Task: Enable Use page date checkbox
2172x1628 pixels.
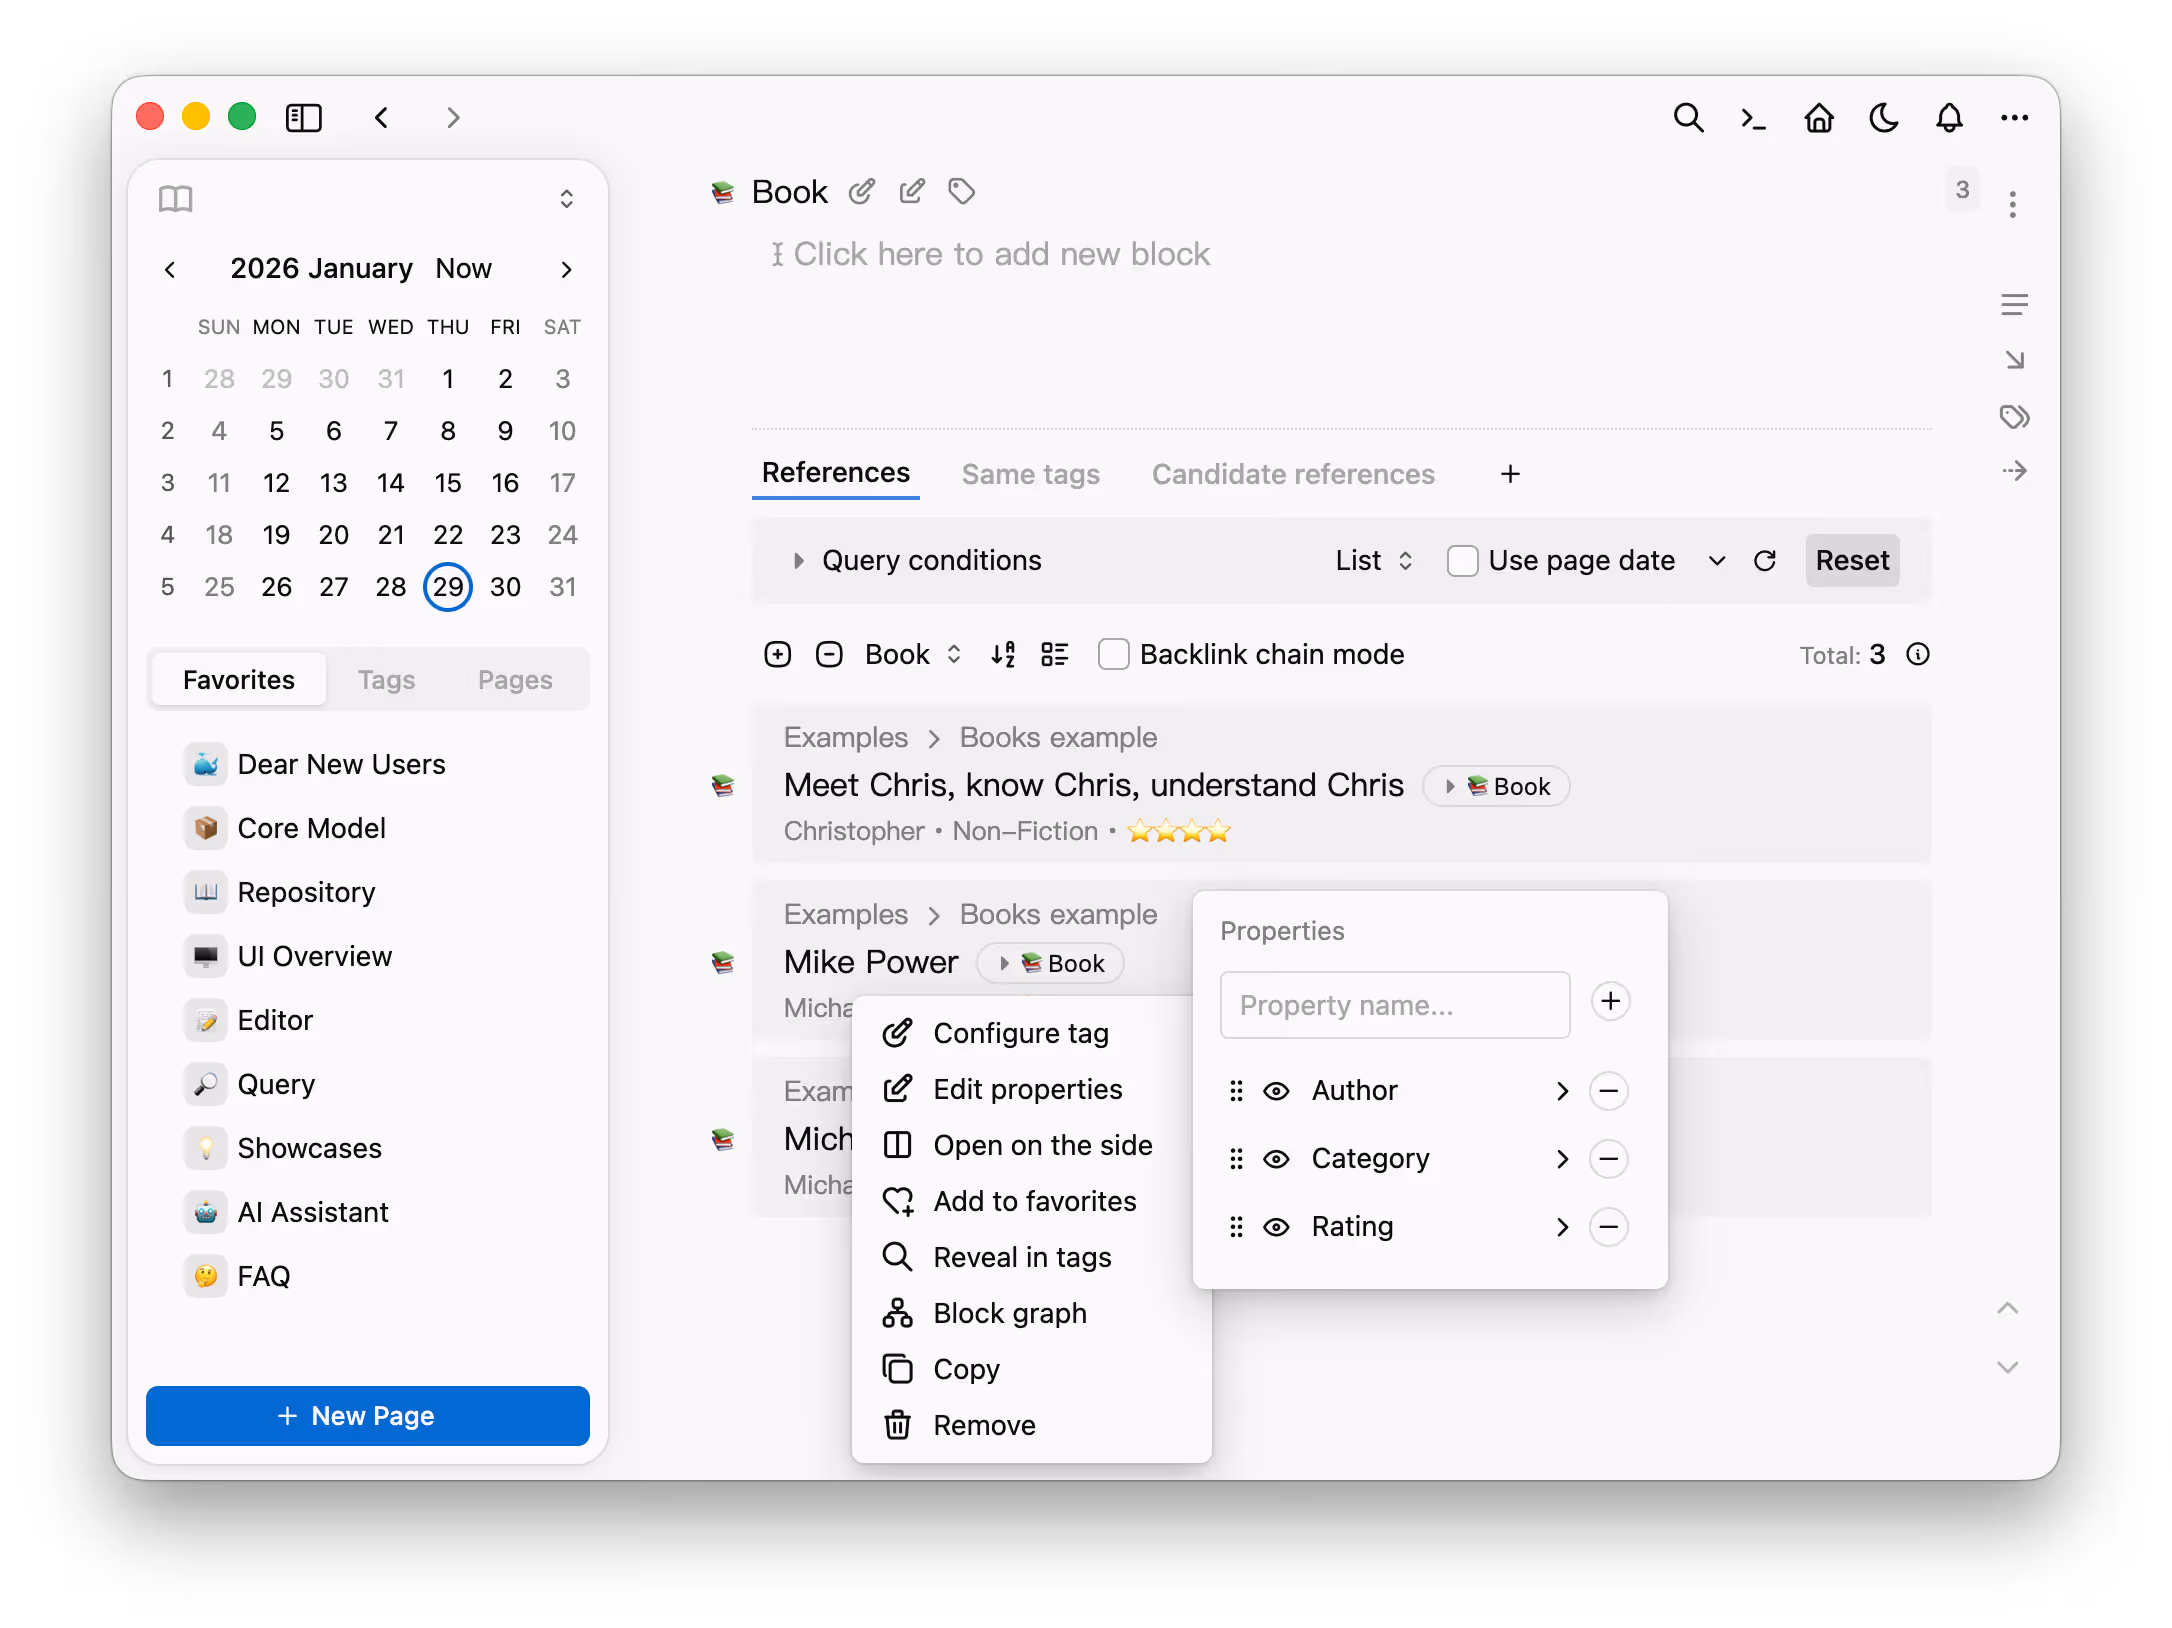Action: 1462,561
